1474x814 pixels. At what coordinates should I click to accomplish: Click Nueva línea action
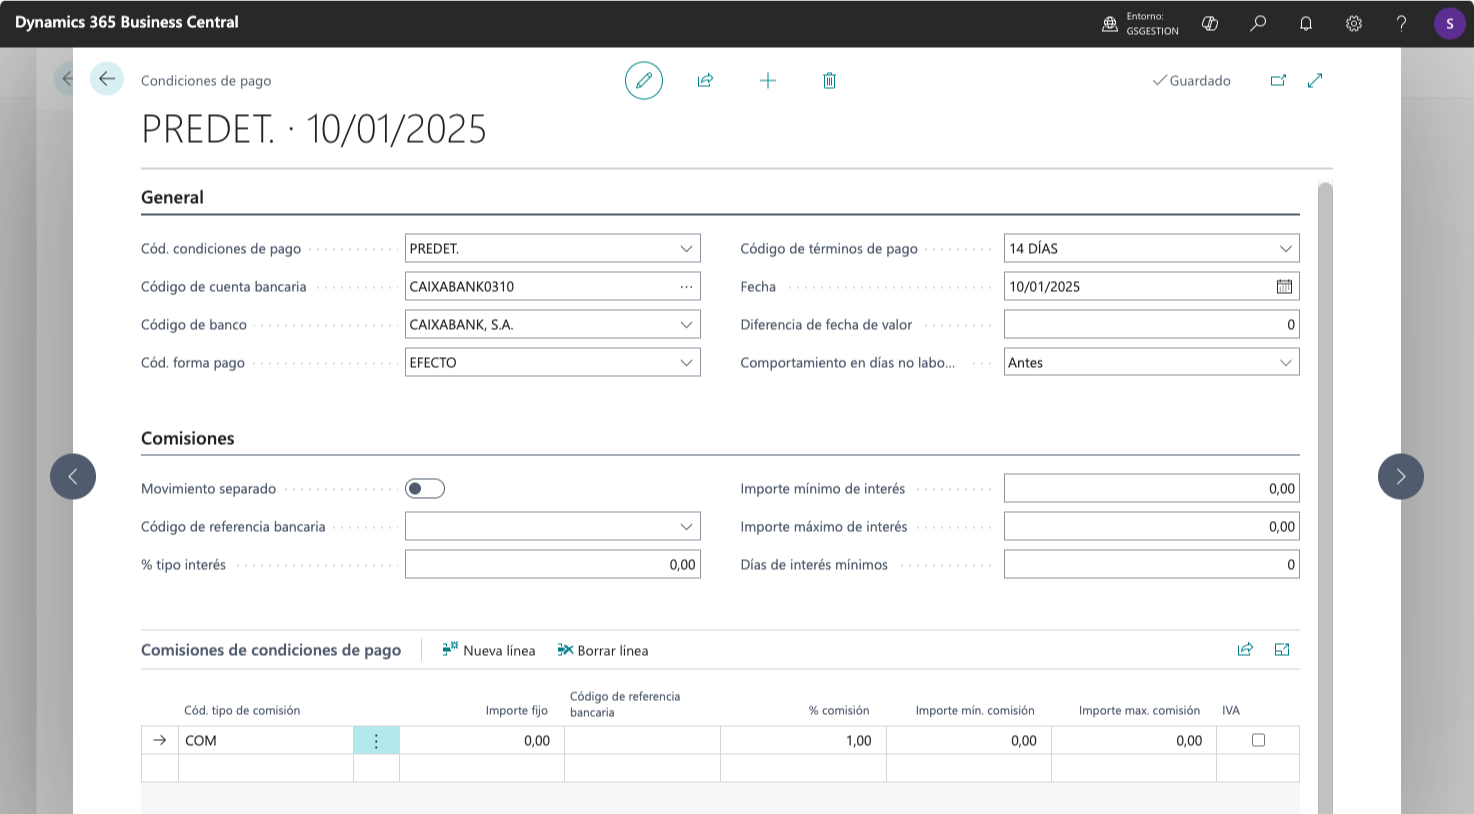489,651
